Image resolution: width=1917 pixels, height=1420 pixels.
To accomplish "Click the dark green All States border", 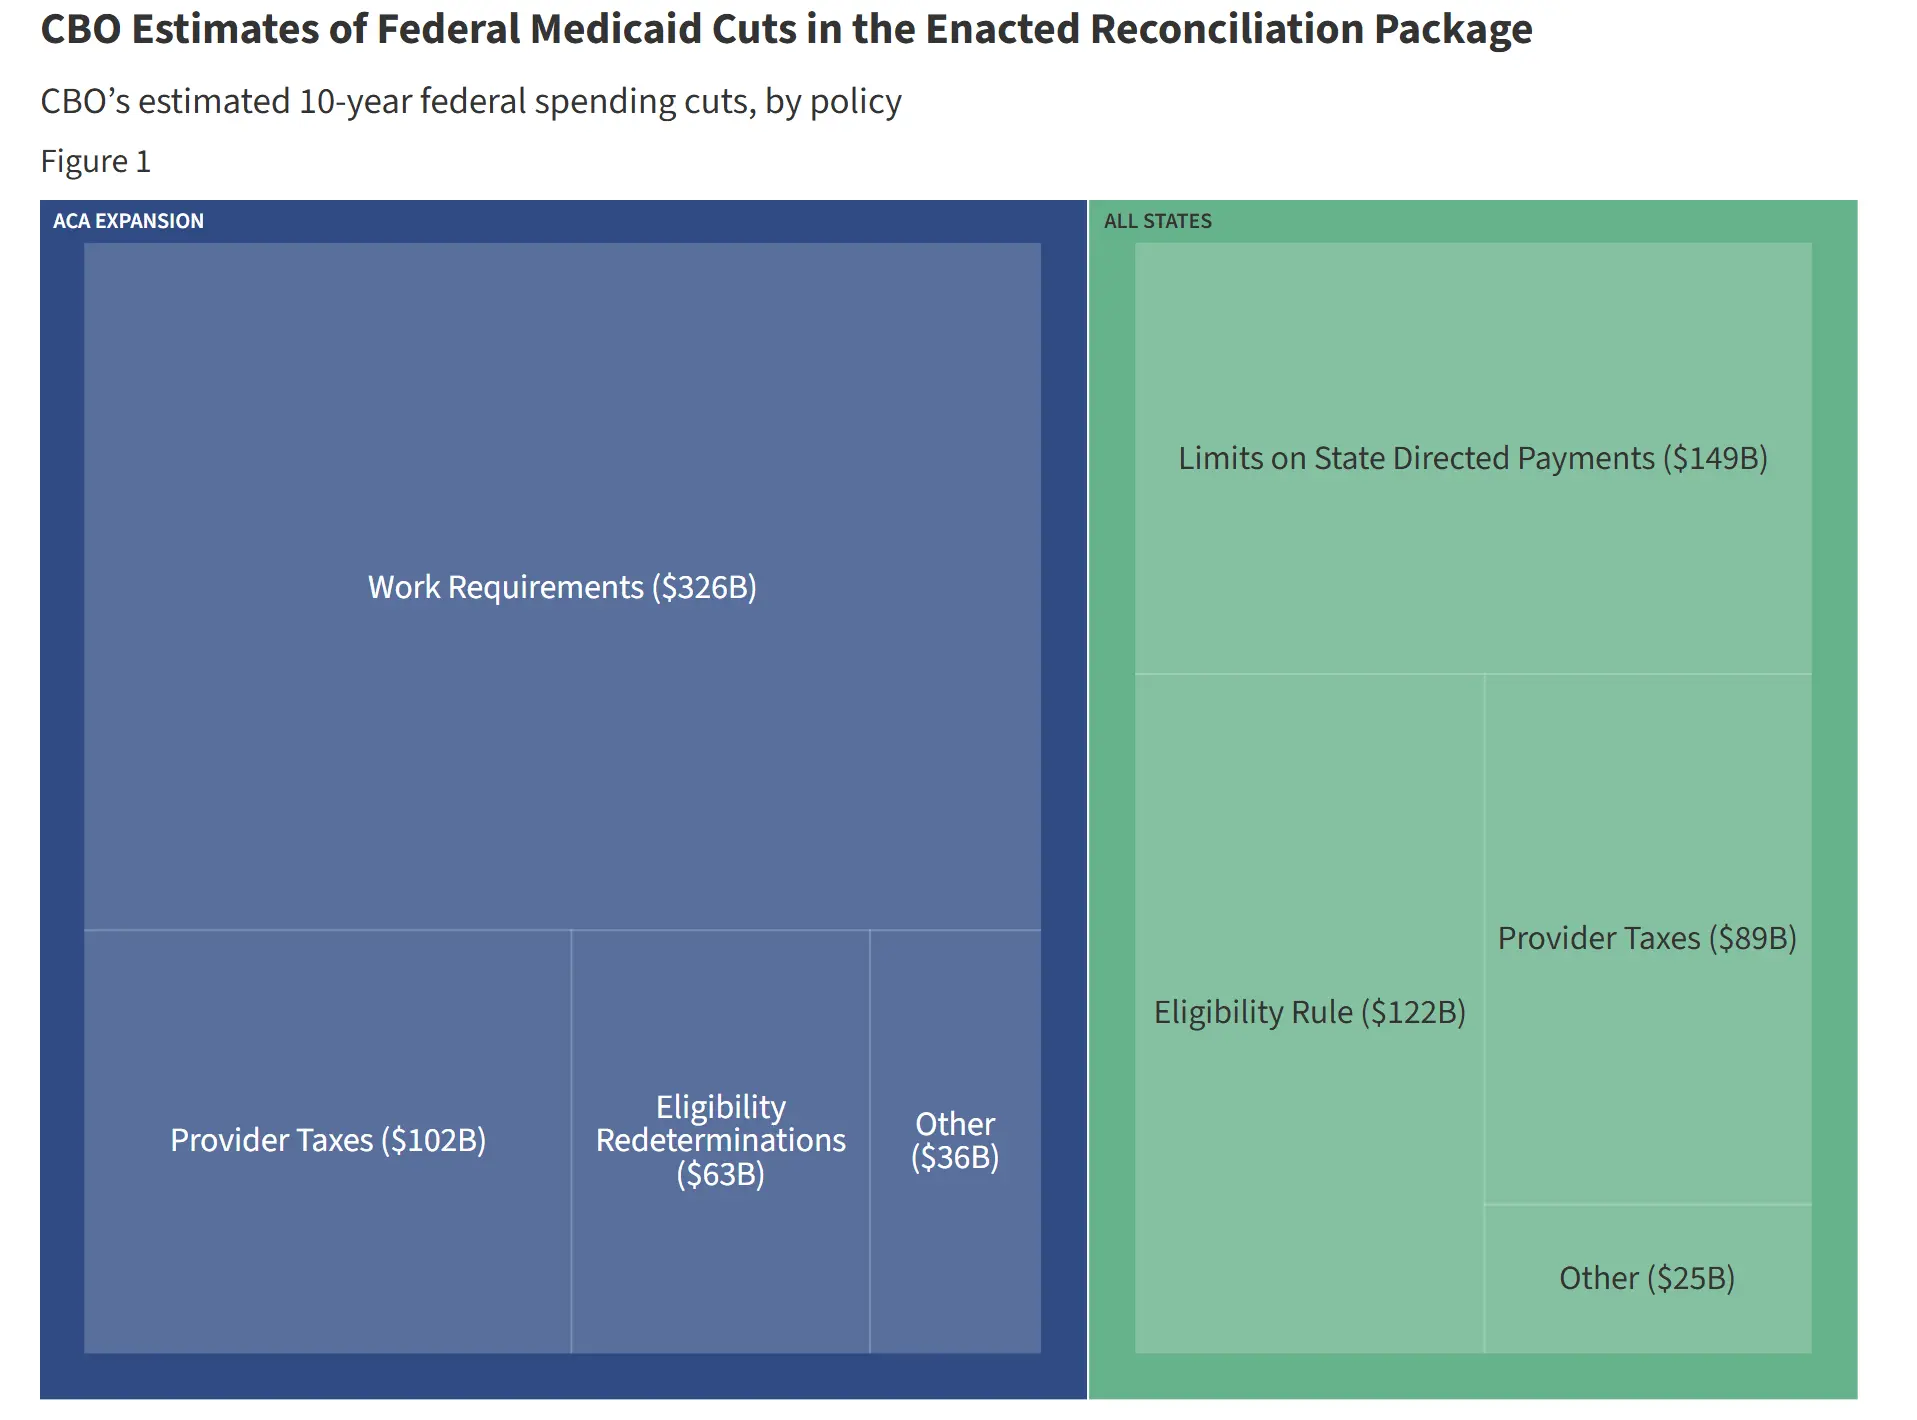I will (1834, 800).
